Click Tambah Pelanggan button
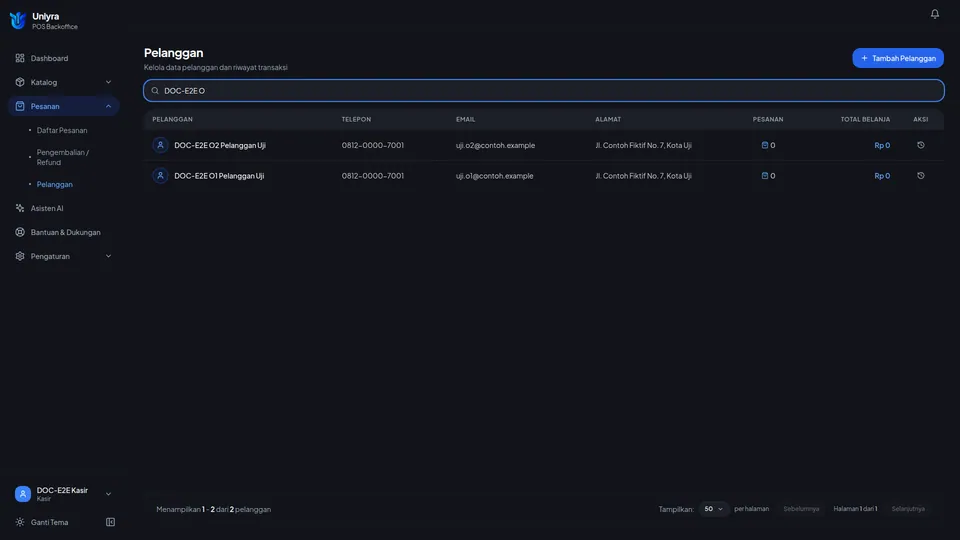Viewport: 960px width, 540px height. [x=898, y=58]
